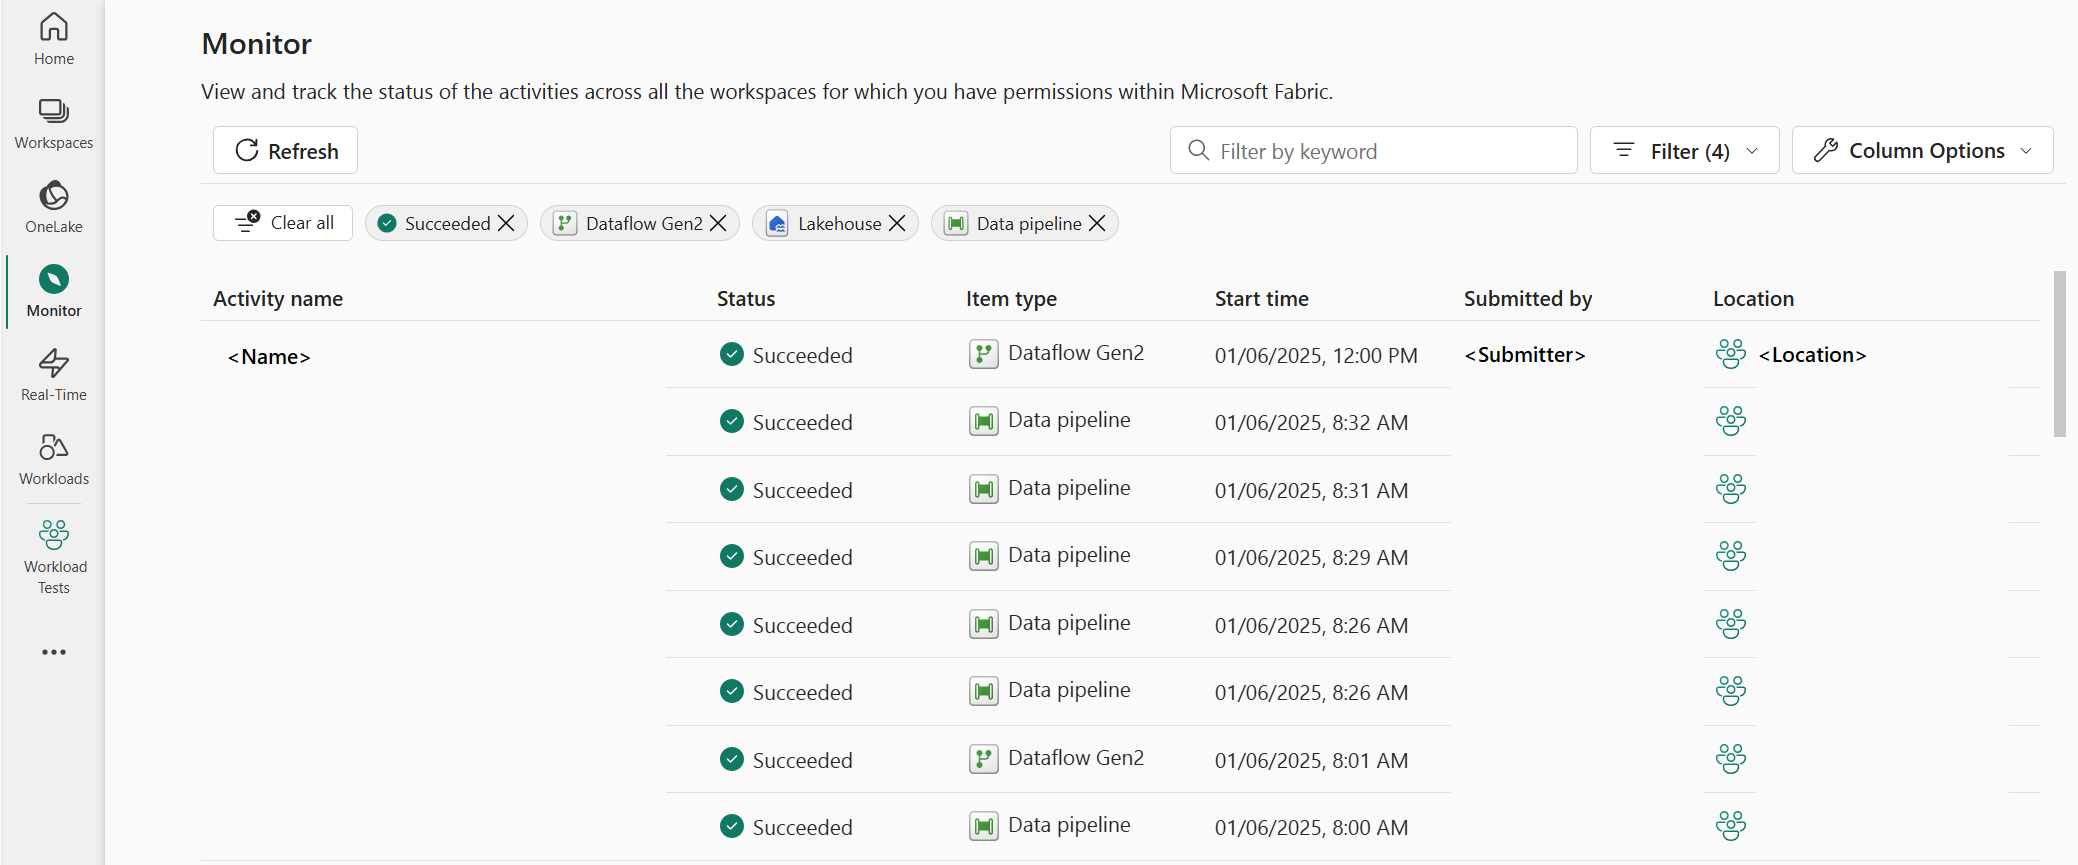
Task: Open the Real-Time hub
Action: pyautogui.click(x=54, y=376)
